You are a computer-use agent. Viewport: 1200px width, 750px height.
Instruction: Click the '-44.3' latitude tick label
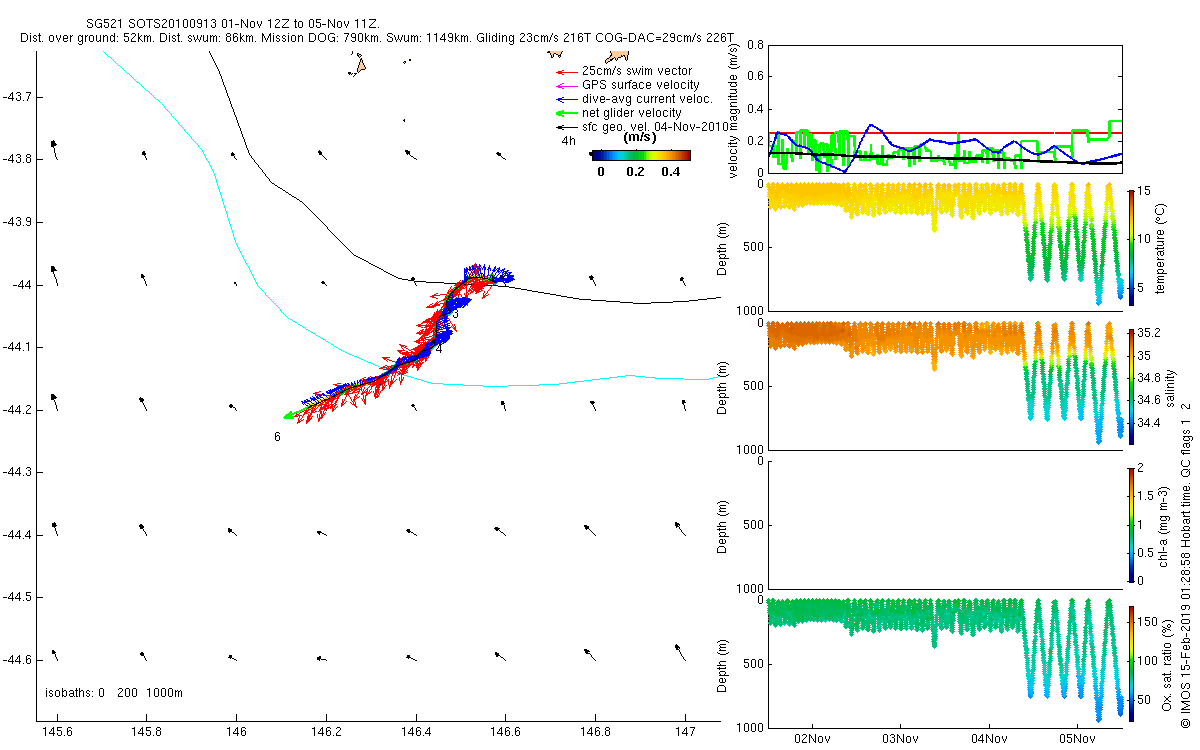17,472
